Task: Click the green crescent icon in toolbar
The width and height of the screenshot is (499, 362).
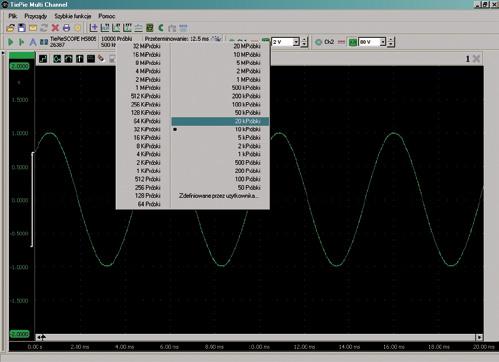Action: 161,28
